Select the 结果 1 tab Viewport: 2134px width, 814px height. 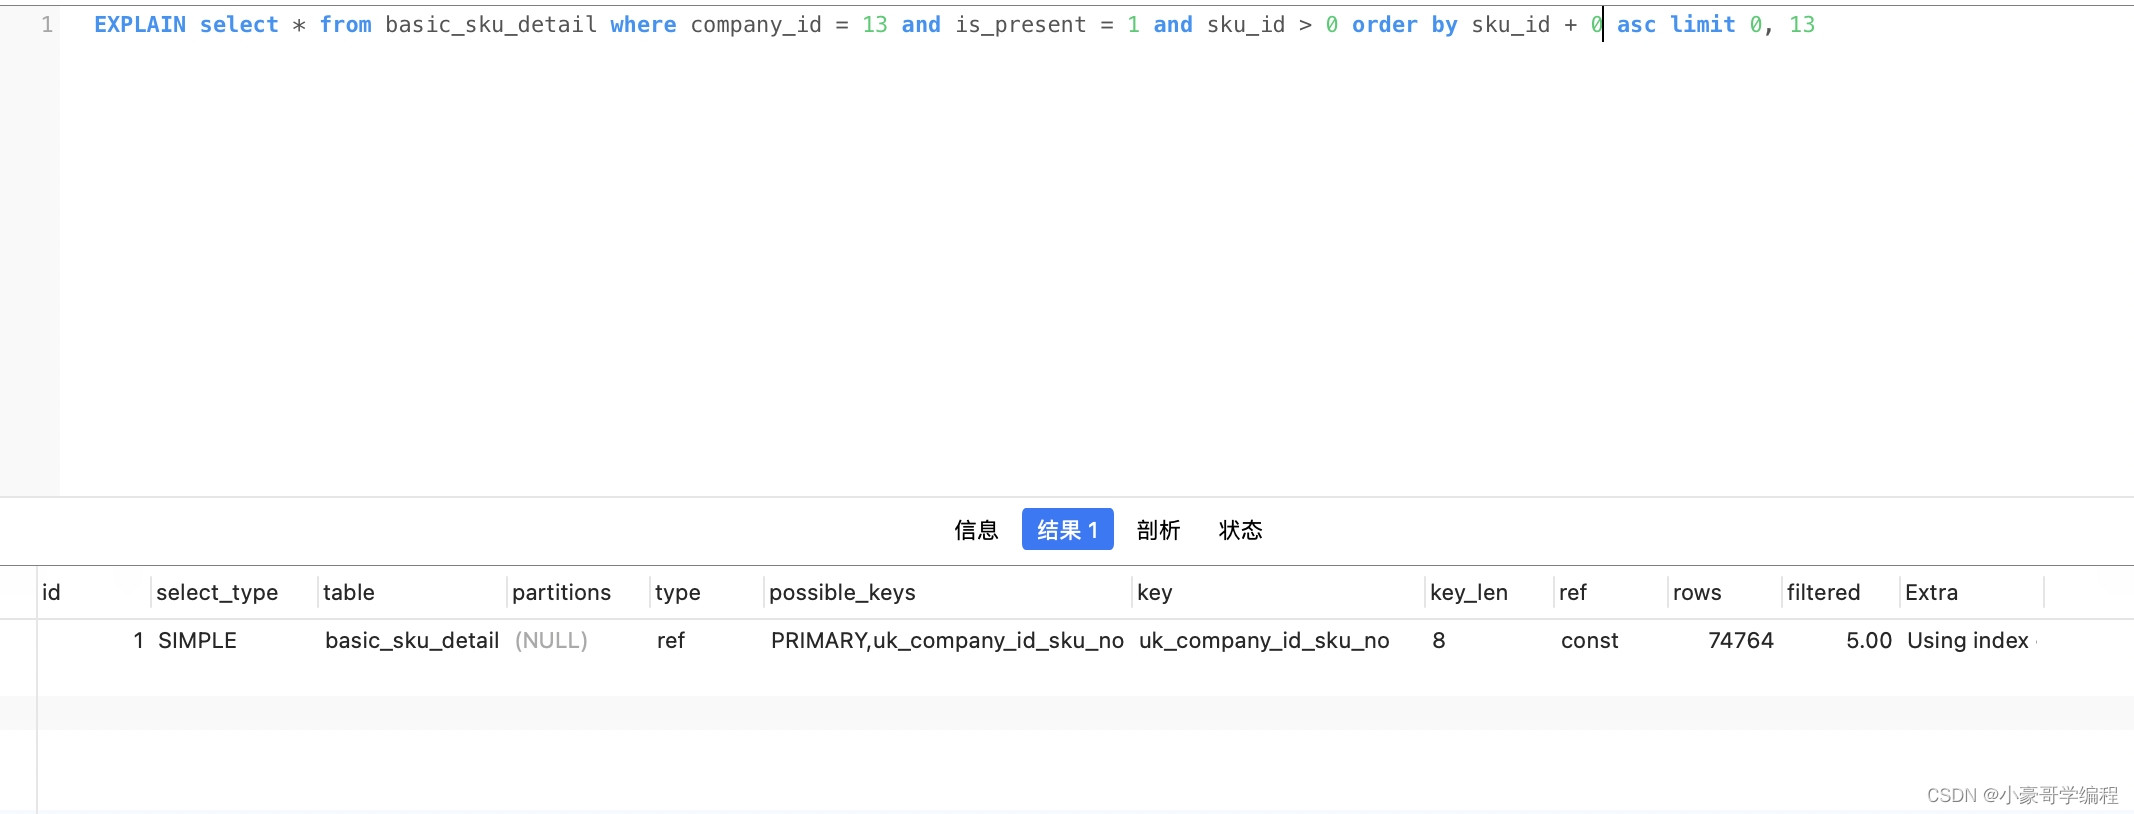point(1067,529)
